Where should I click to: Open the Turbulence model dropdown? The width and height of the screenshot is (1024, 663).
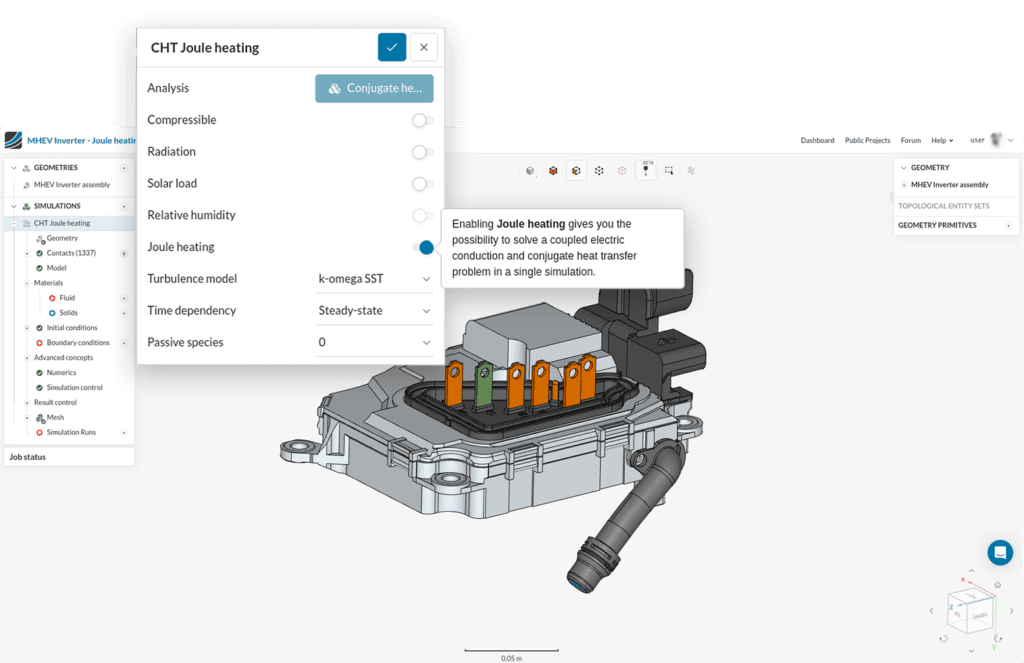374,278
